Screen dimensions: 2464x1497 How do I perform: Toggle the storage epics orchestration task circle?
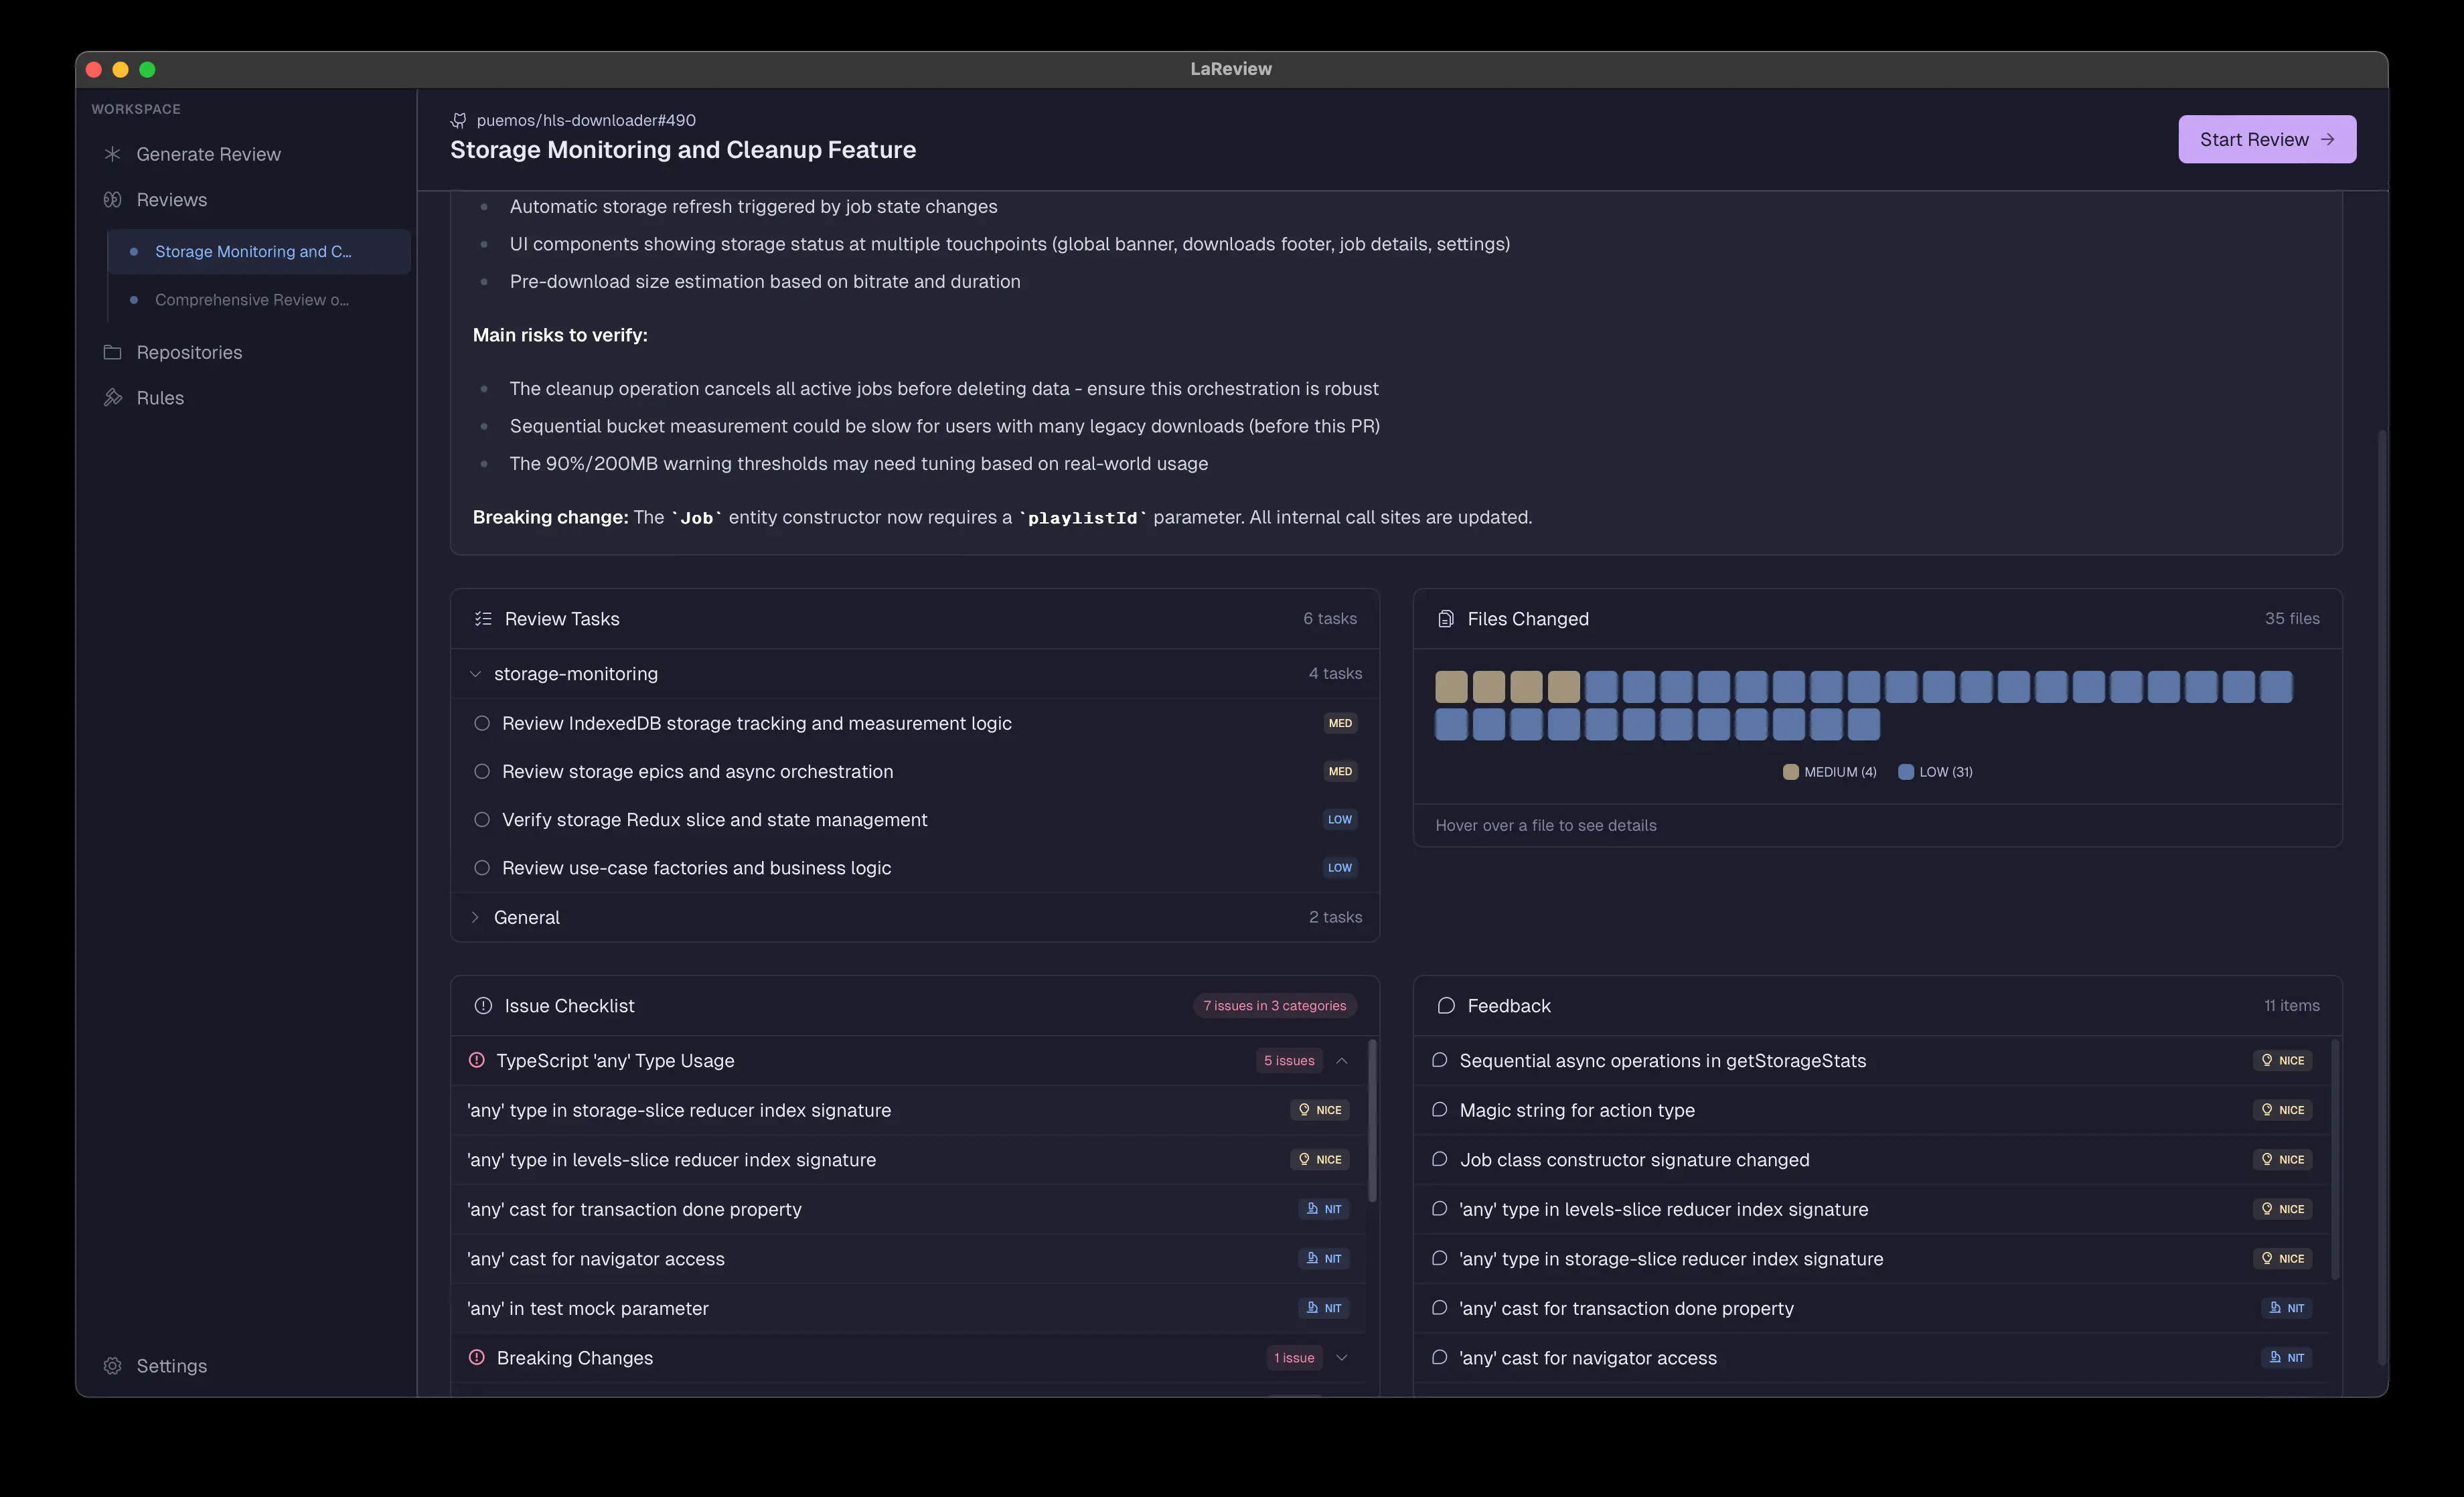[x=482, y=771]
